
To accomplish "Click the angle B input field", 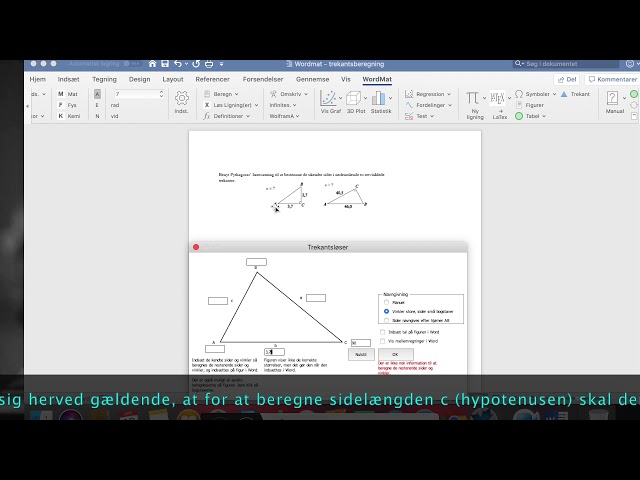I will (256, 262).
